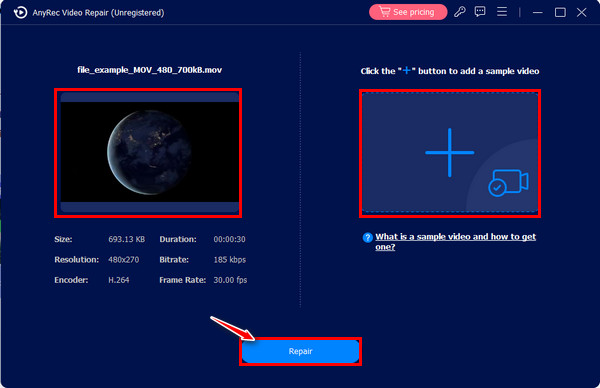This screenshot has height=388, width=600.
Task: Click the 00:00:30 duration value
Action: [230, 239]
